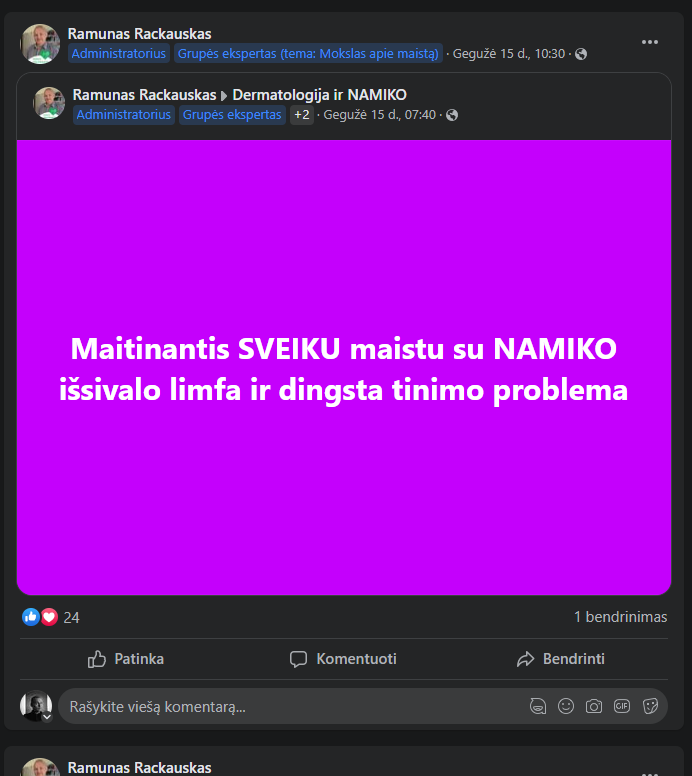Open the sticker picker icon
The image size is (692, 776).
pyautogui.click(x=650, y=706)
